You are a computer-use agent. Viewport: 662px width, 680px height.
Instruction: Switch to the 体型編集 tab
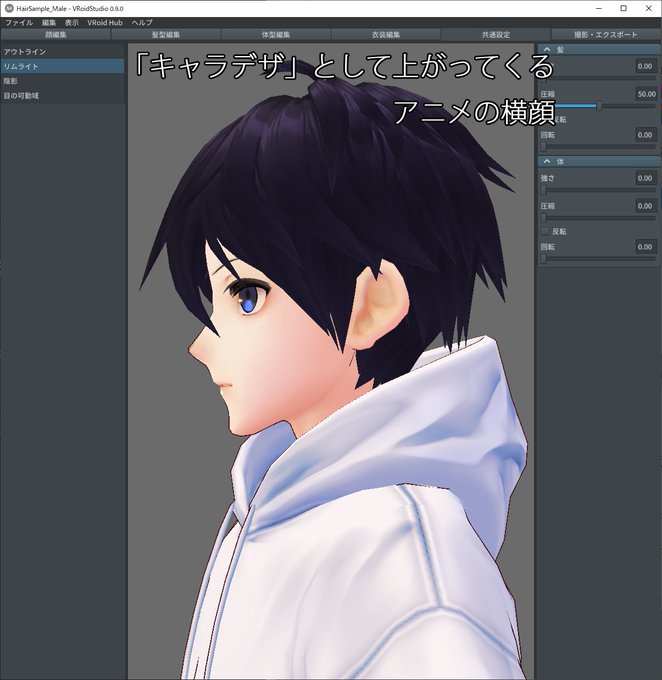(x=276, y=34)
